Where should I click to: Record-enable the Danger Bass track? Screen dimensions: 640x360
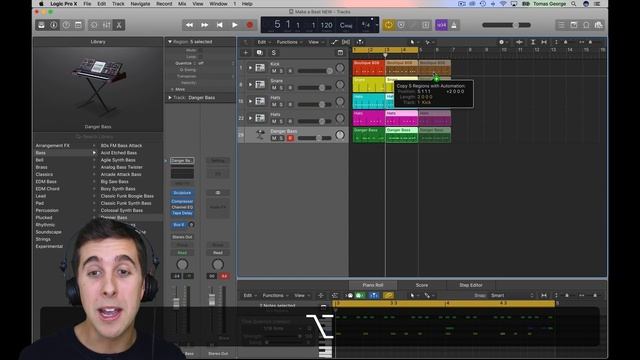(290, 138)
